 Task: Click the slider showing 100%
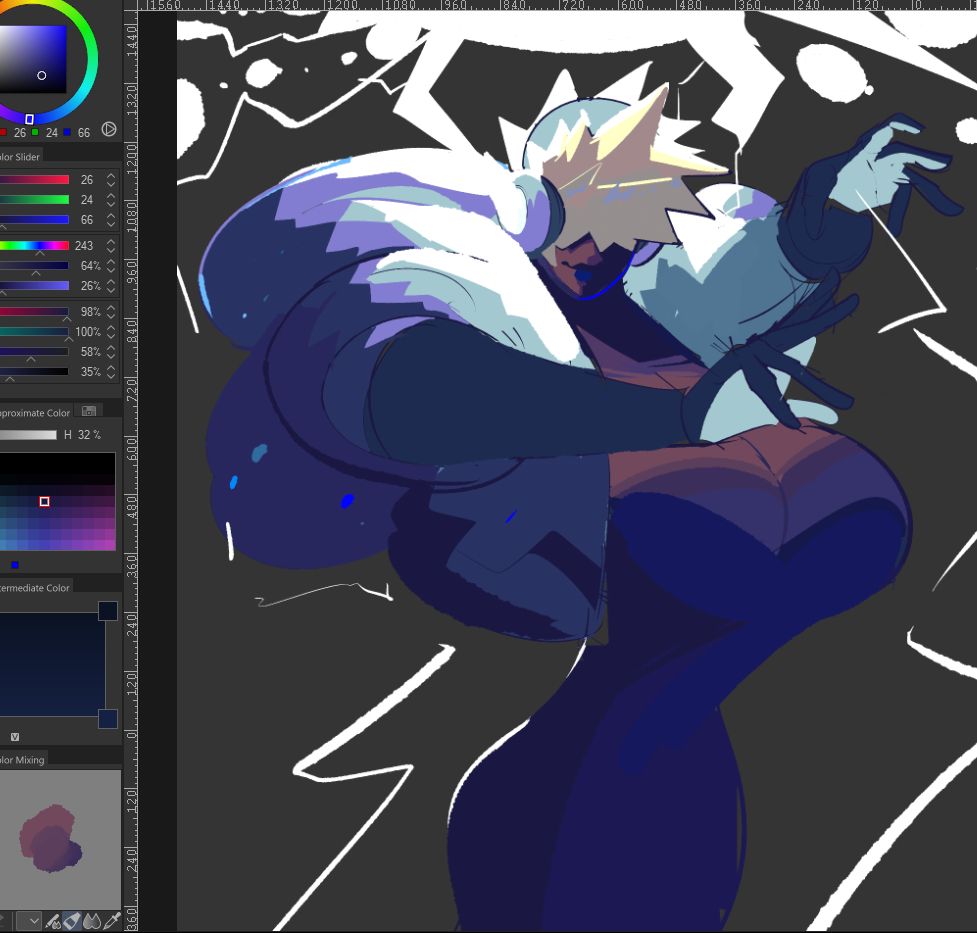34,332
